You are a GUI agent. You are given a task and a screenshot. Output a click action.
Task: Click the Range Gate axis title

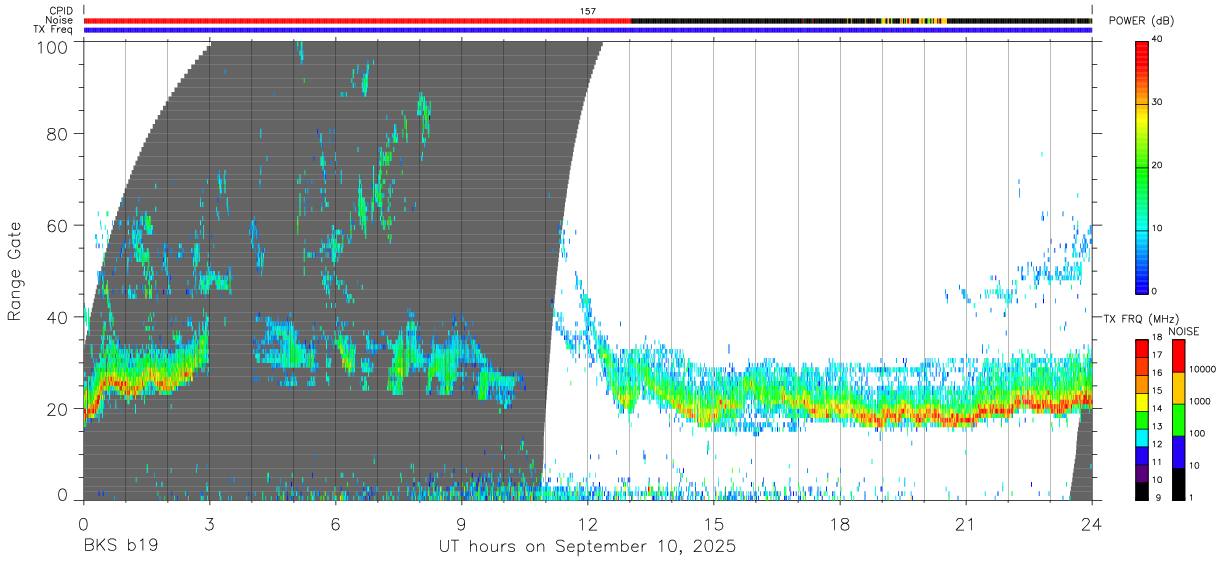pyautogui.click(x=15, y=271)
